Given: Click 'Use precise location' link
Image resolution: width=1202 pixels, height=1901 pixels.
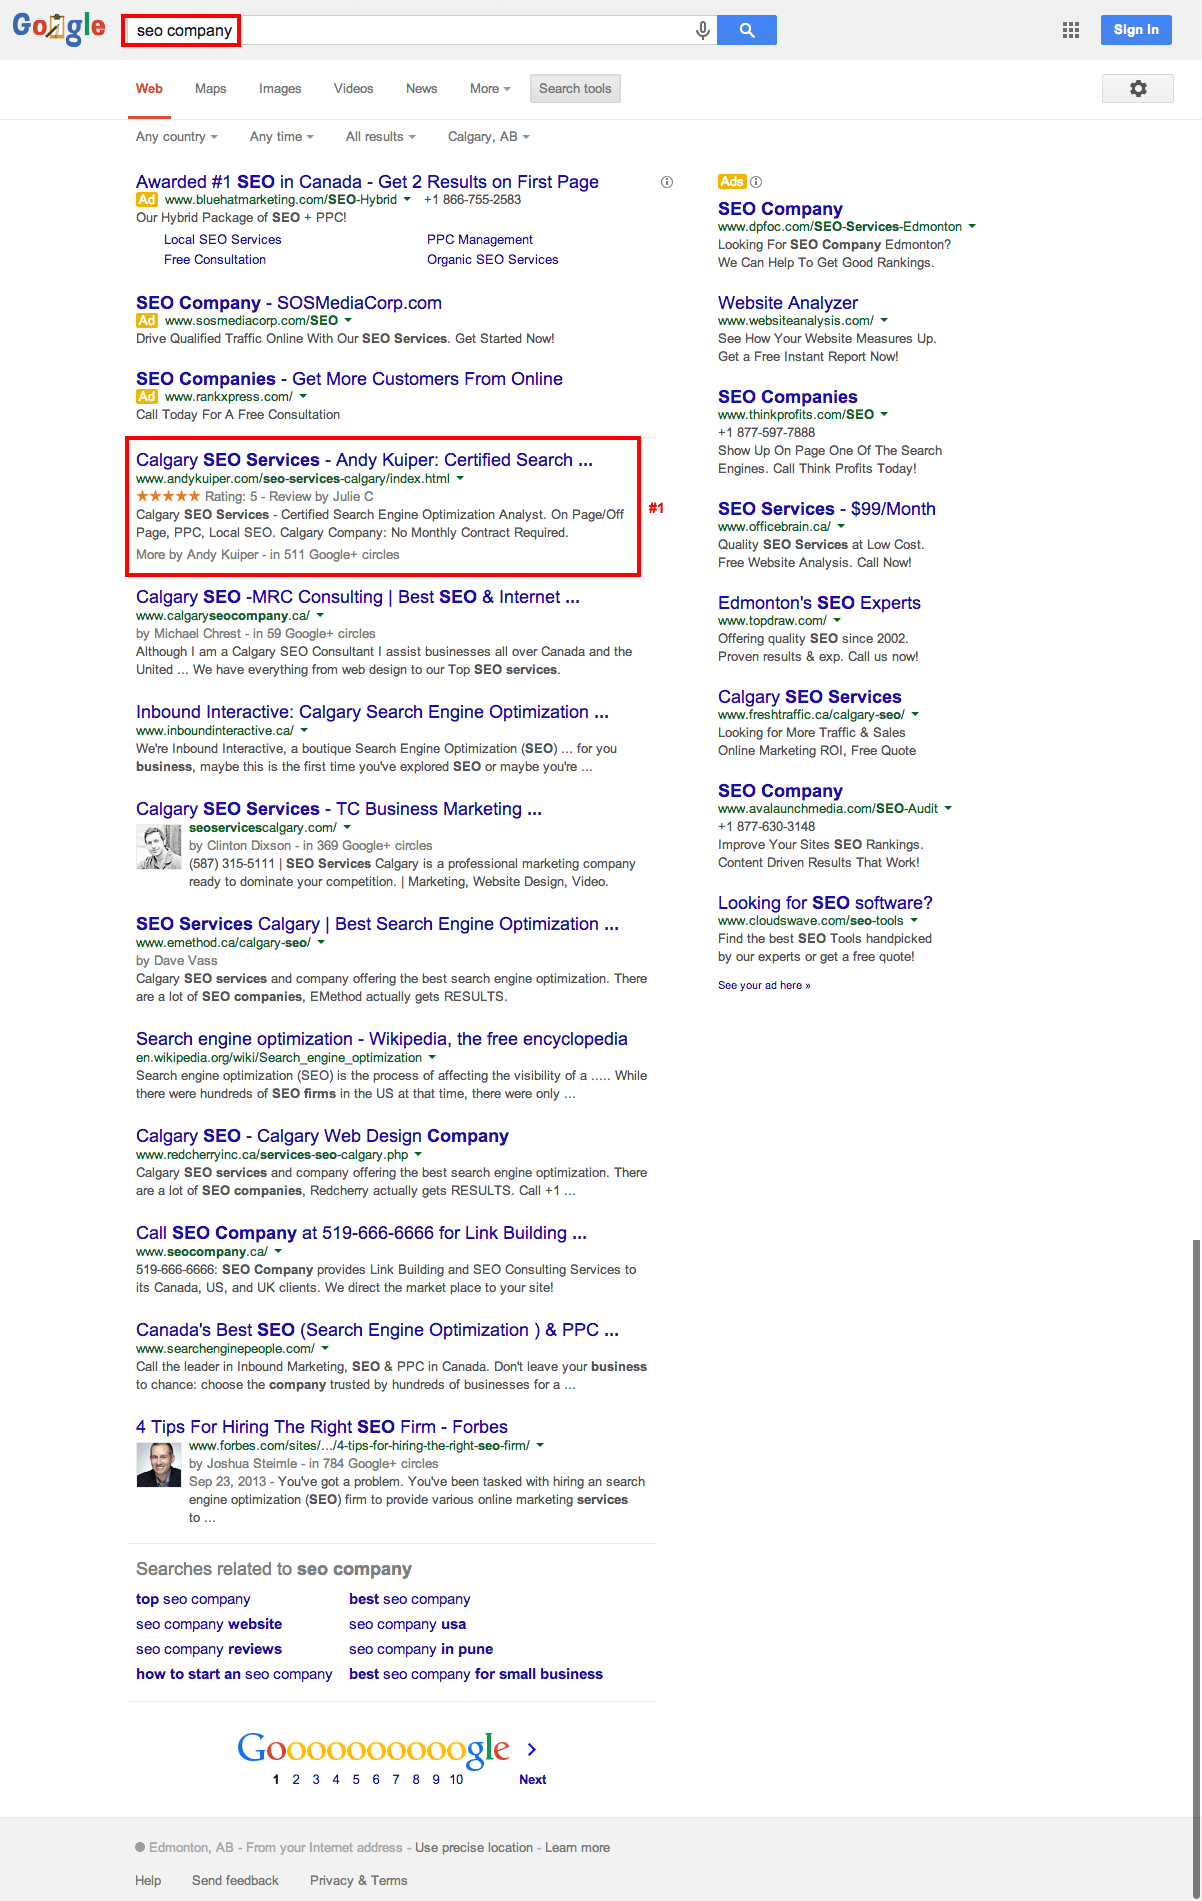Looking at the screenshot, I should tap(474, 1848).
